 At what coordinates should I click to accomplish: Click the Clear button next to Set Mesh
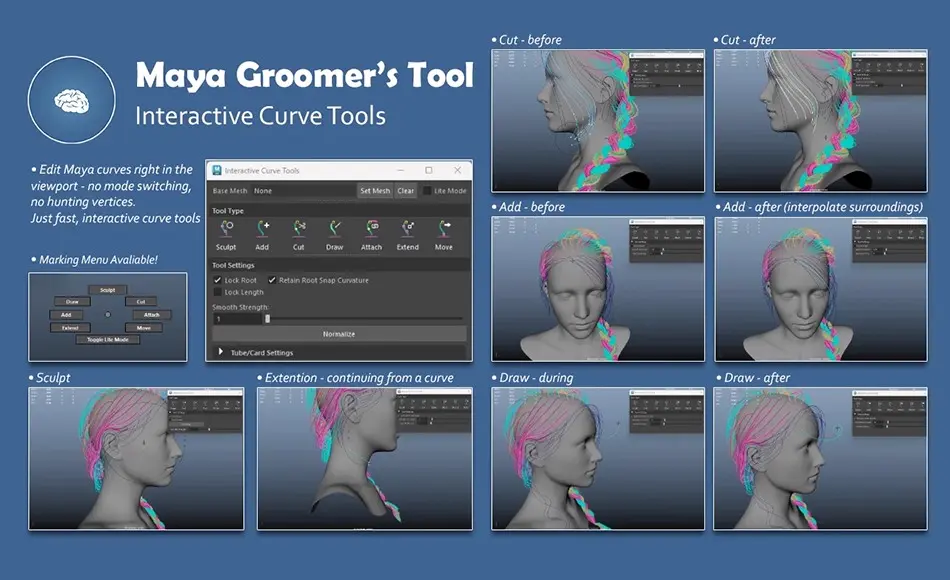[405, 191]
